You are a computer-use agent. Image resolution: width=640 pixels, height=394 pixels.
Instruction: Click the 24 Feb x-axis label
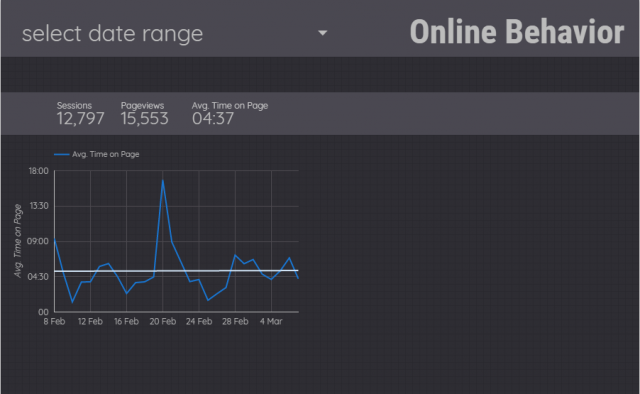click(x=199, y=321)
